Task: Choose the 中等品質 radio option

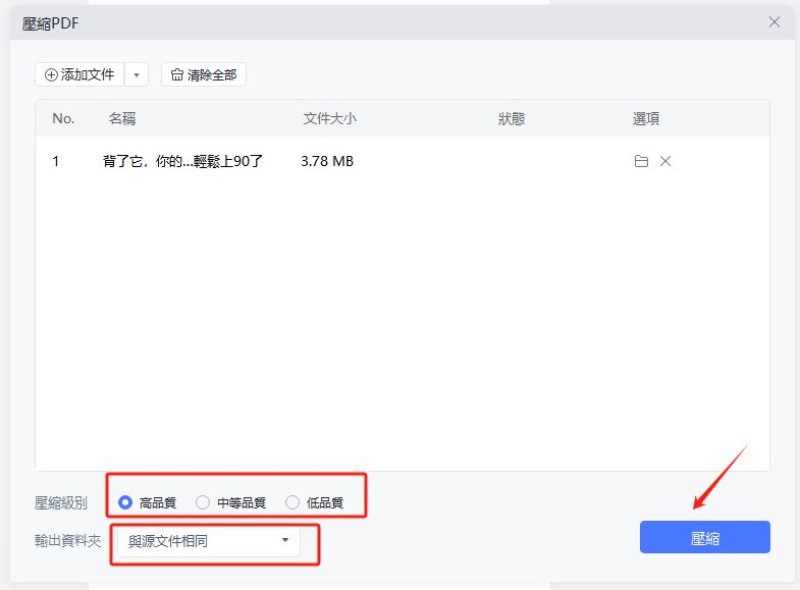Action: pos(203,503)
